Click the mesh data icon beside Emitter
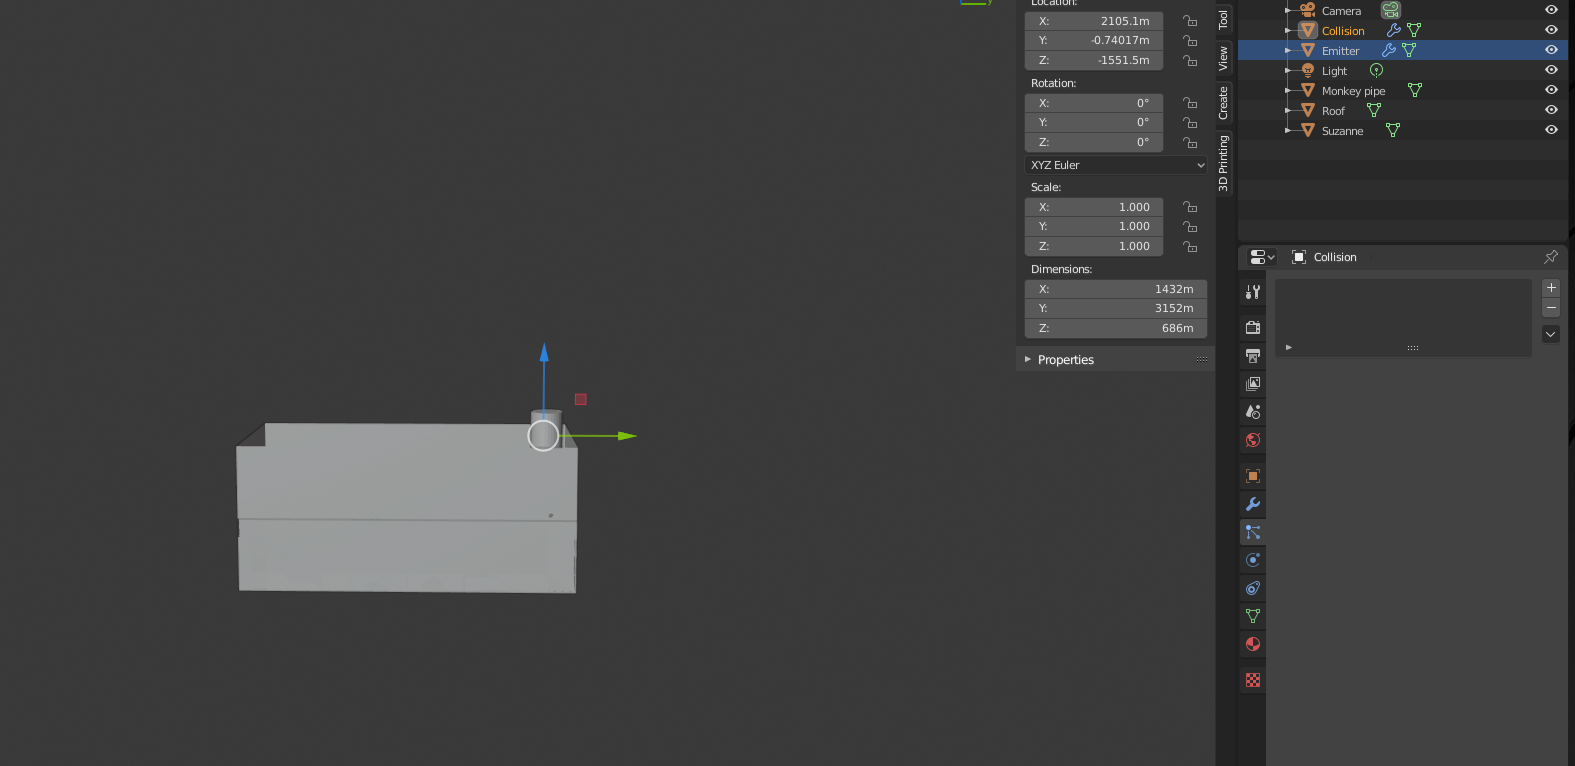The image size is (1575, 766). point(1409,50)
